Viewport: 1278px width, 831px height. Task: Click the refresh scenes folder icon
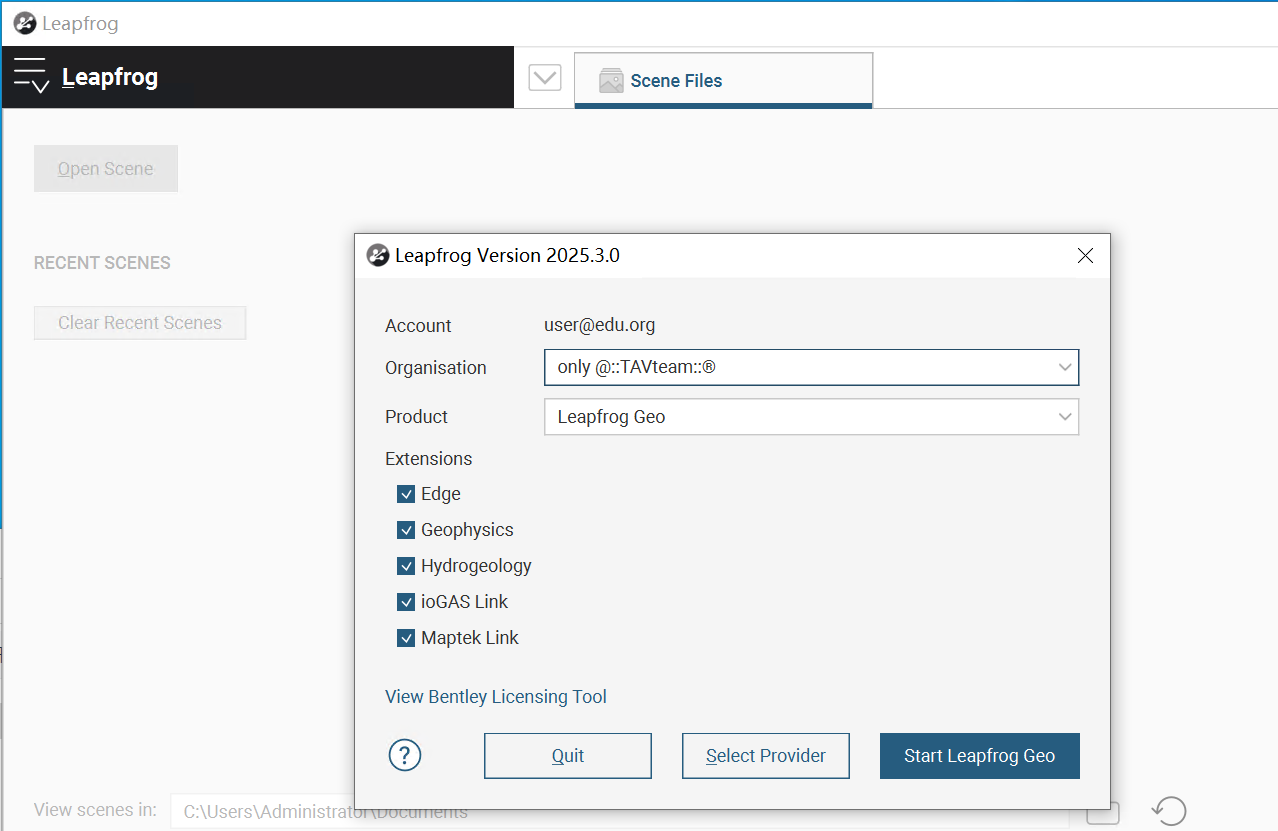(1169, 810)
